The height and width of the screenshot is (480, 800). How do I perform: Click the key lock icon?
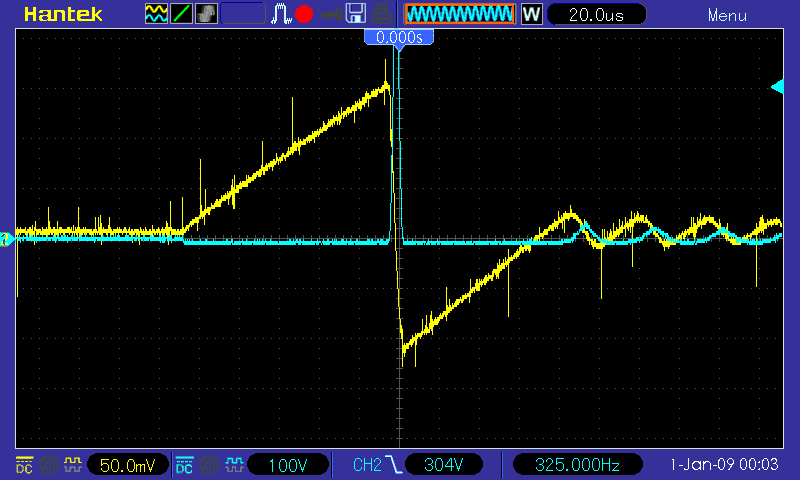[x=331, y=15]
